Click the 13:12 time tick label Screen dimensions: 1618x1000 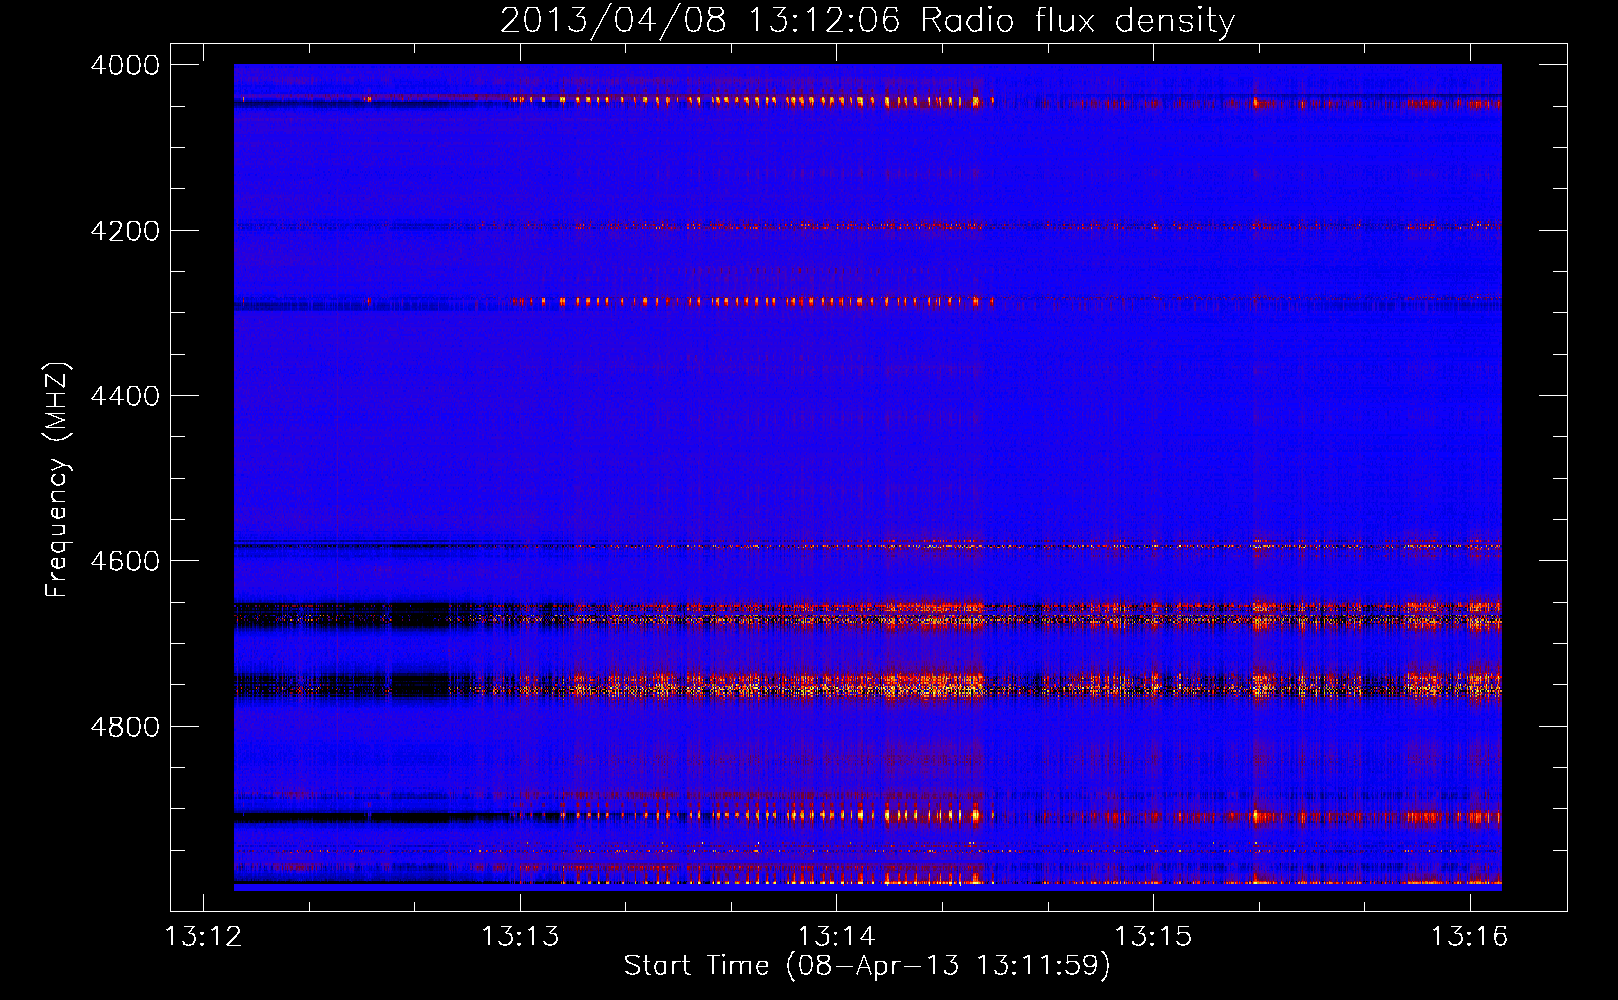[203, 937]
